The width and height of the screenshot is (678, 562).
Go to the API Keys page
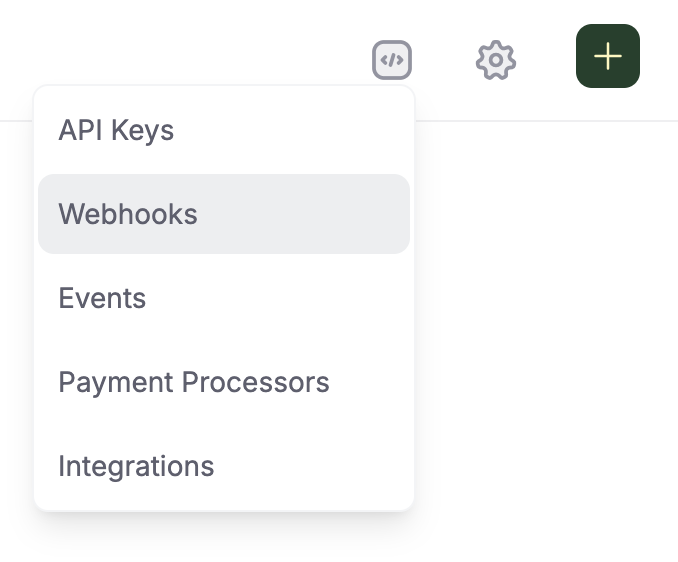[224, 130]
